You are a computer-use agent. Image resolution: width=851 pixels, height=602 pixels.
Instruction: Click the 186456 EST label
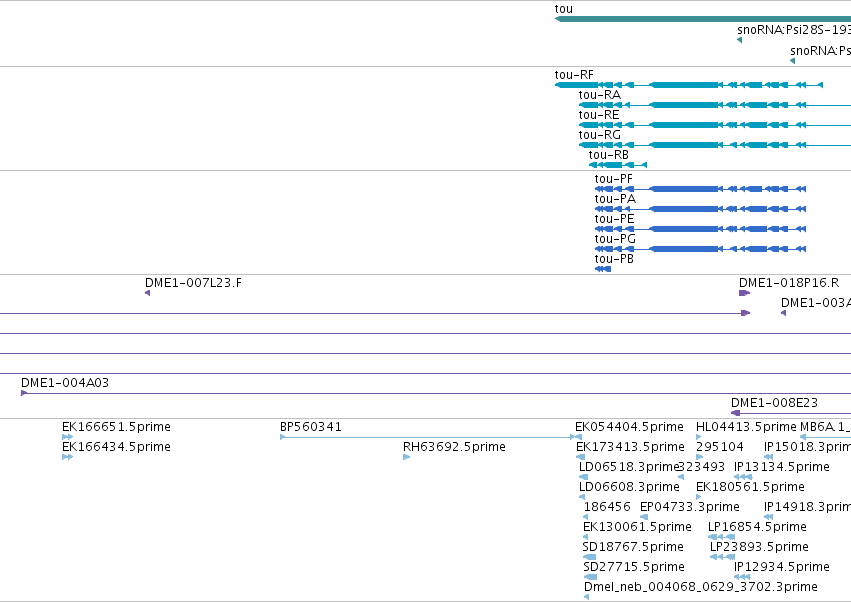tap(607, 508)
